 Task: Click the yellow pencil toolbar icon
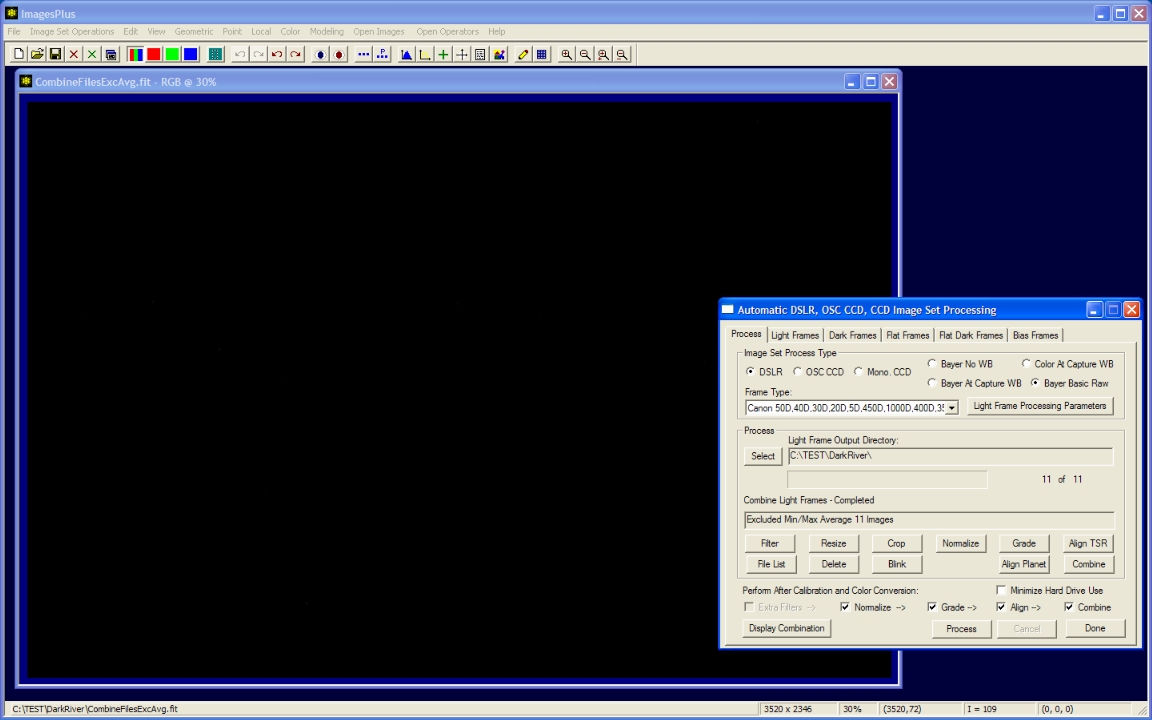coord(523,54)
